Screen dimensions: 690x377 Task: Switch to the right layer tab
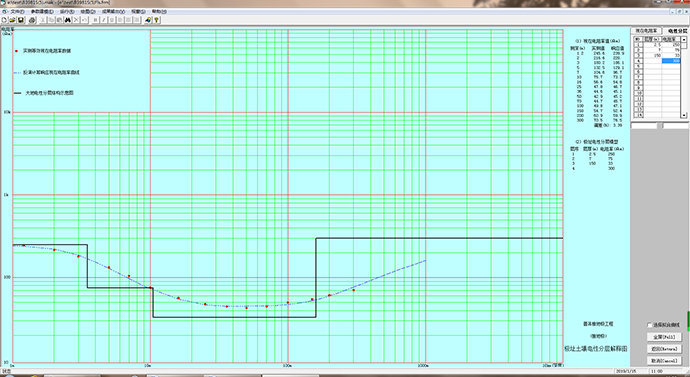675,31
